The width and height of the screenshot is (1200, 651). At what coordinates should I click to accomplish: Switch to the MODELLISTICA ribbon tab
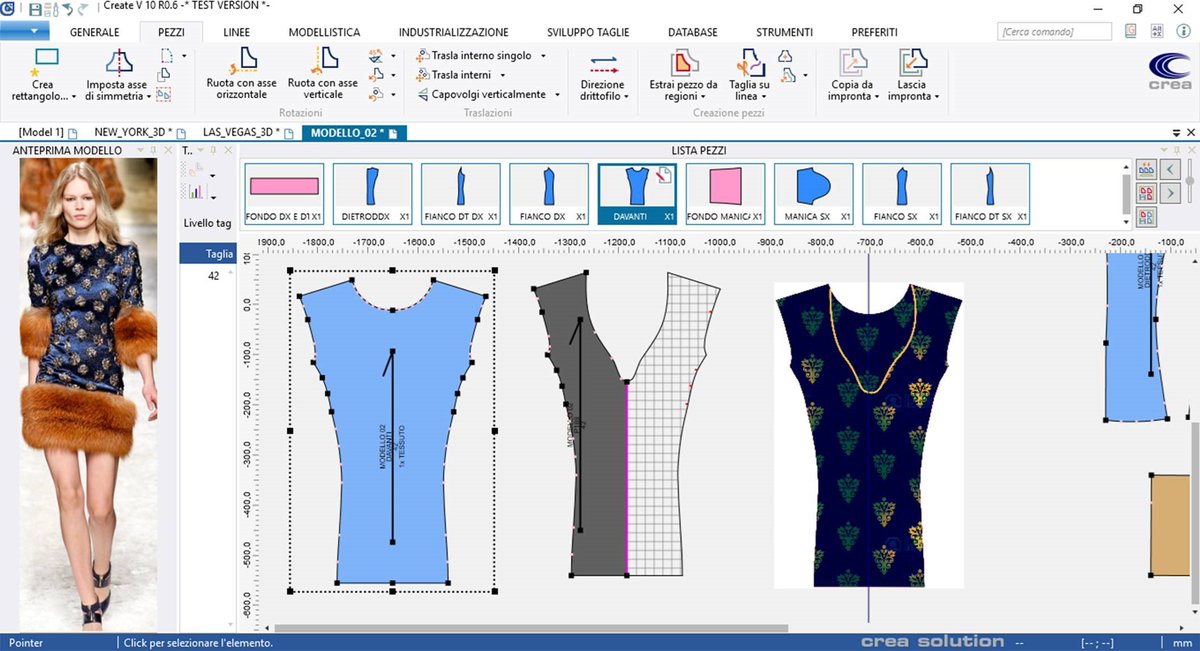(x=324, y=31)
